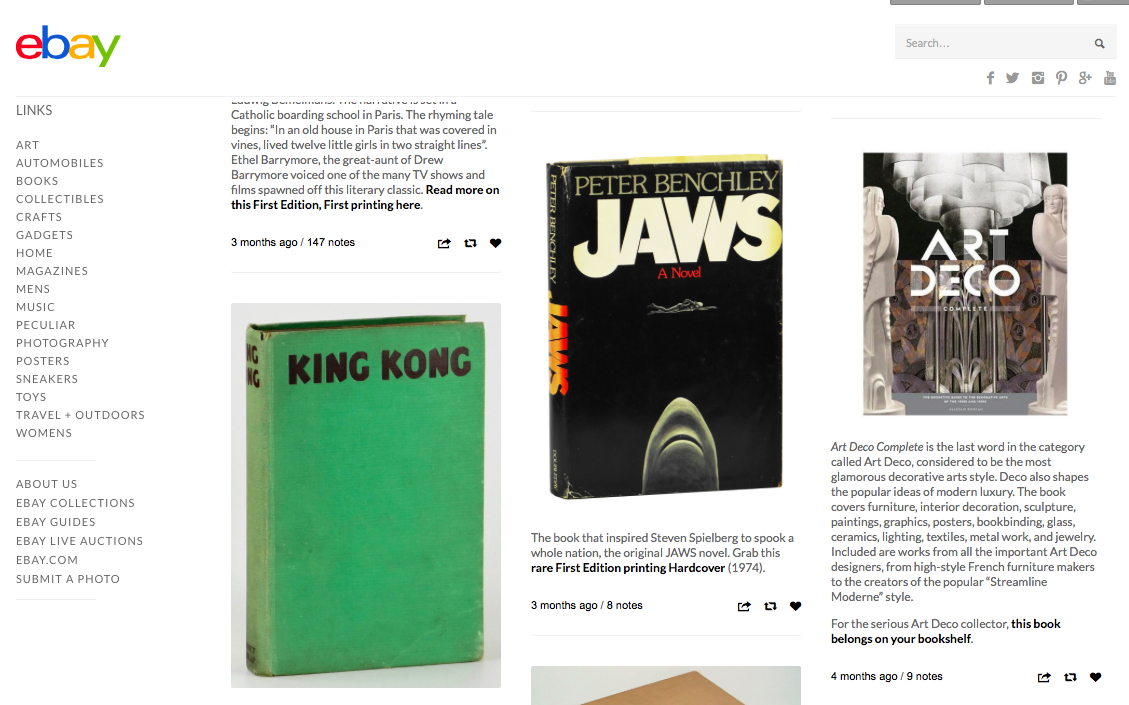Visit the Instagram camera icon

click(1038, 78)
